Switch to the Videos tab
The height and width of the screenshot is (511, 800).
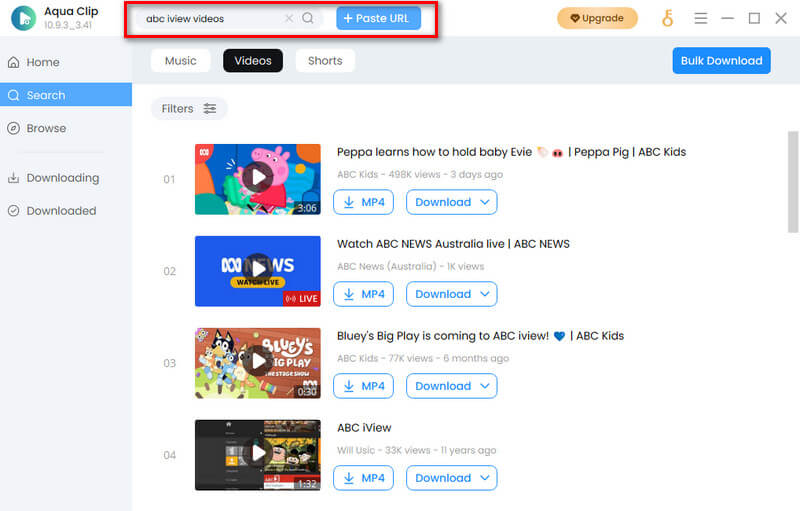pos(253,61)
